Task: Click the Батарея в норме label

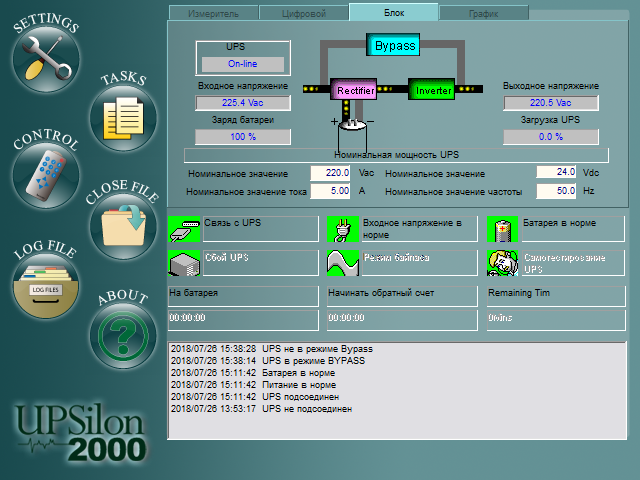Action: tap(573, 229)
